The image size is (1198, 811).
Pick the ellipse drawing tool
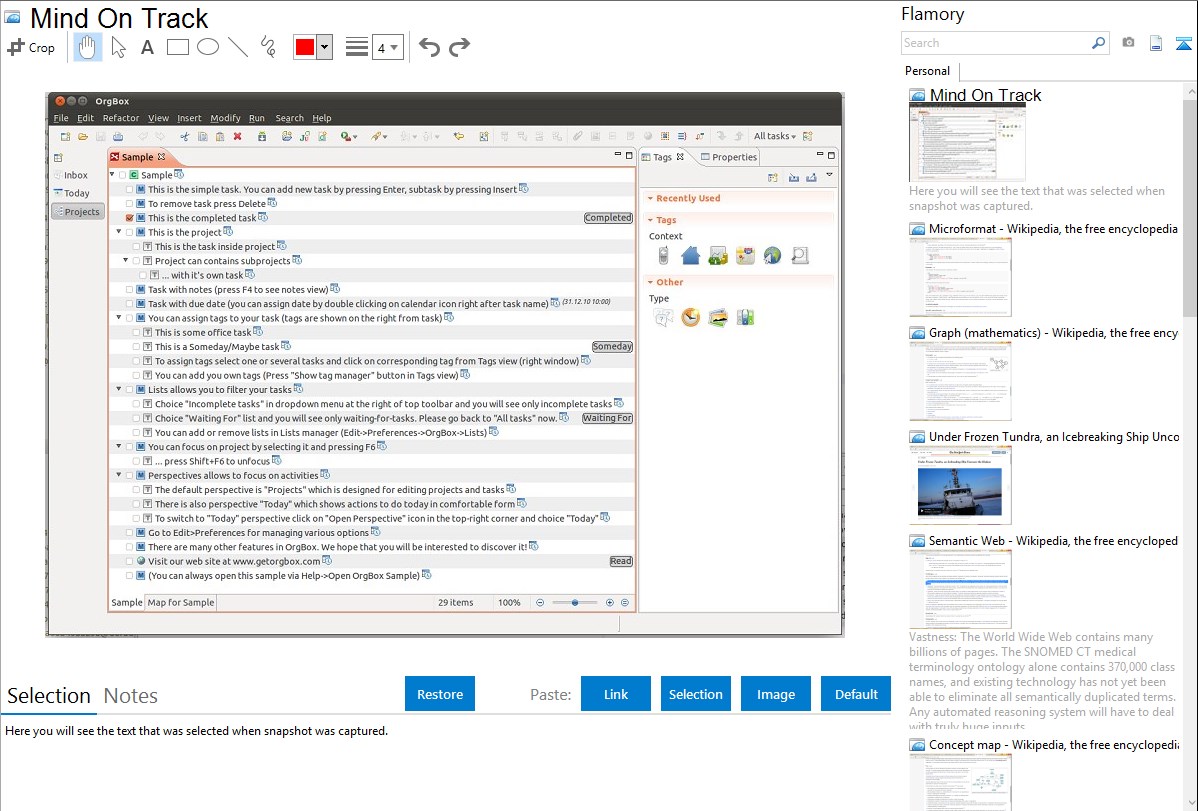(x=208, y=47)
